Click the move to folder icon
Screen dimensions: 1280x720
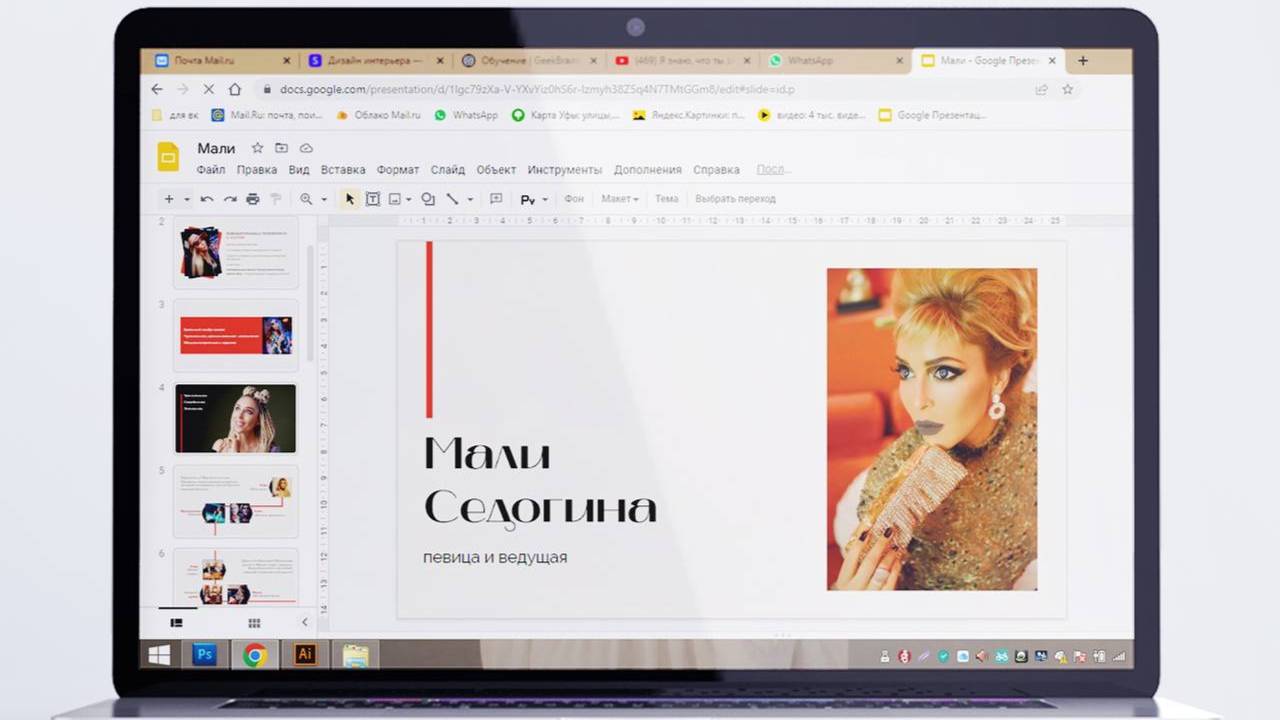pos(281,148)
